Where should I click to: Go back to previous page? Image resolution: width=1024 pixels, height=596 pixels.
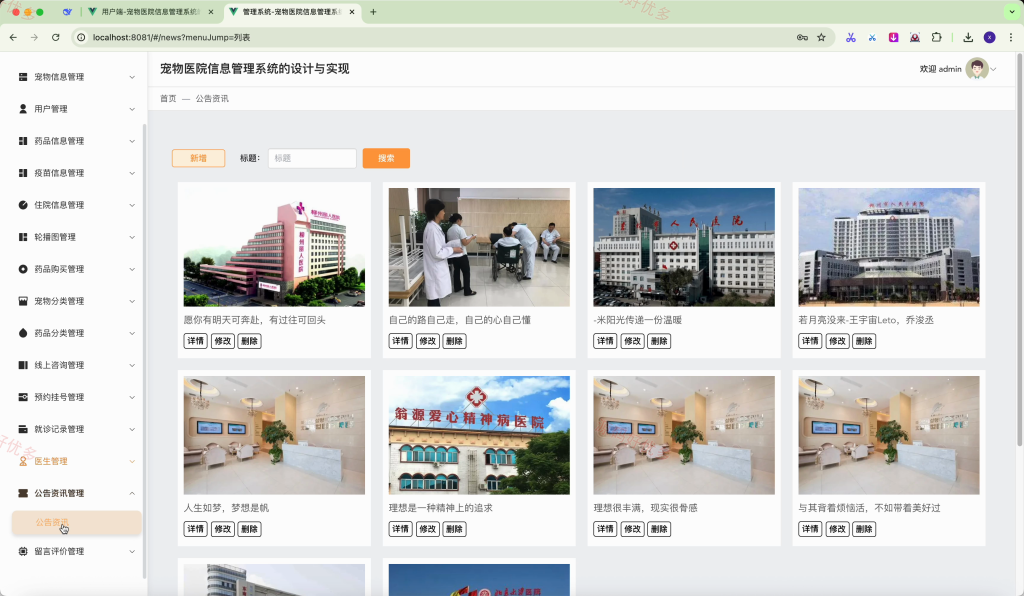coord(13,37)
